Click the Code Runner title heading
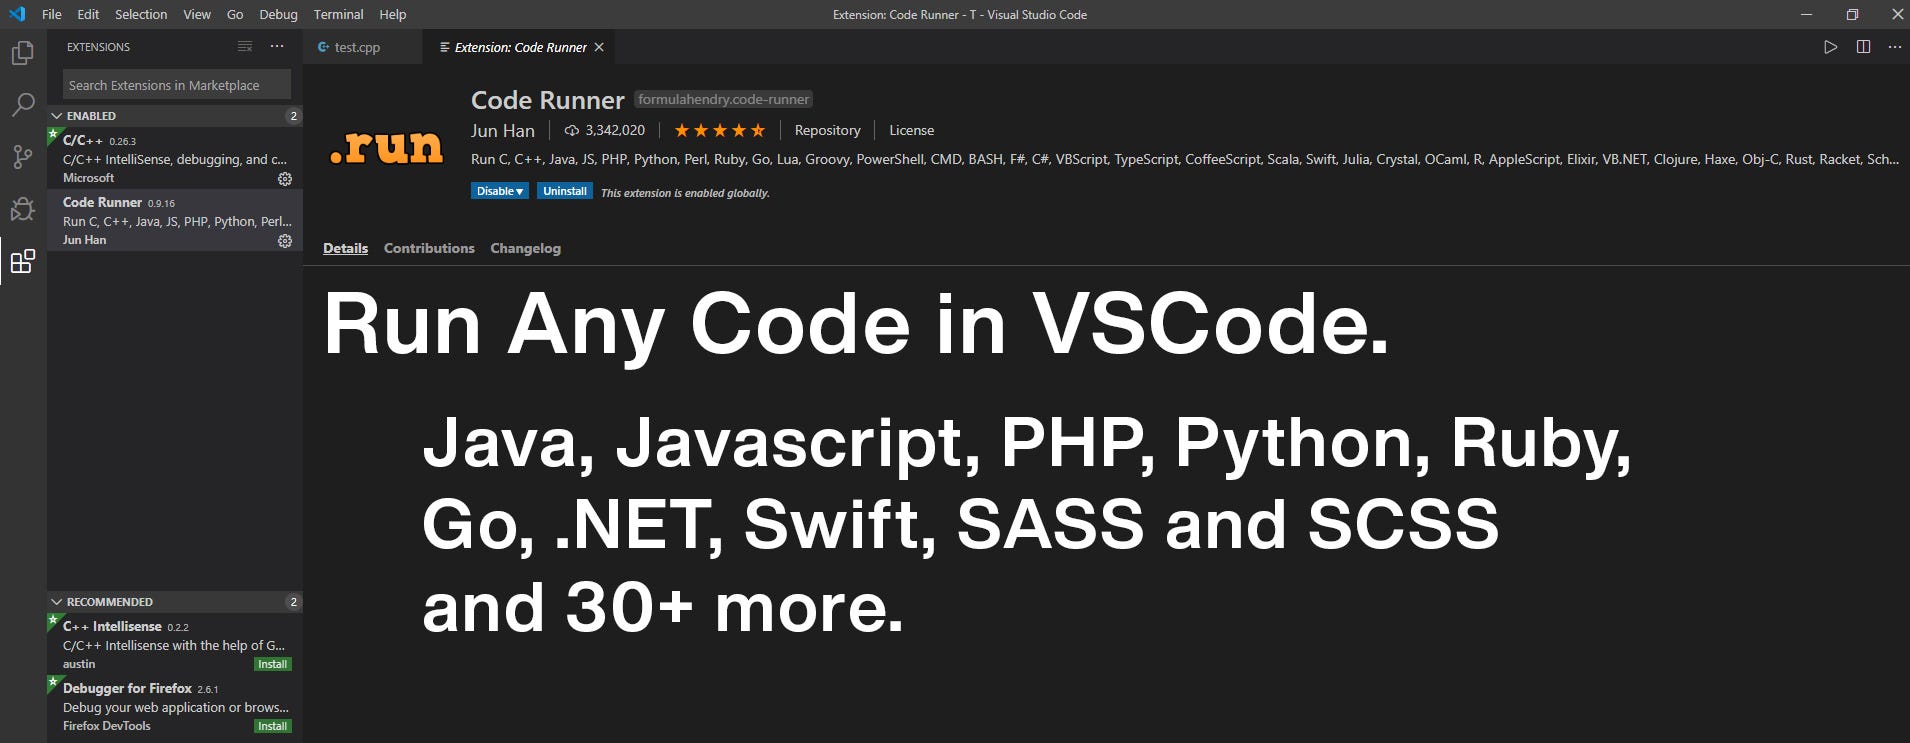This screenshot has width=1910, height=743. point(547,100)
